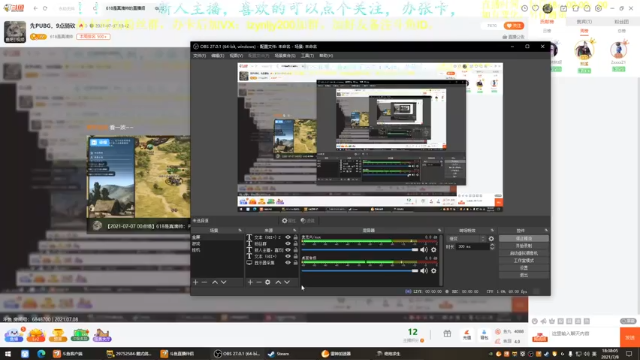
Task: Open the gift box icon near the gift bar
Action: [447, 334]
